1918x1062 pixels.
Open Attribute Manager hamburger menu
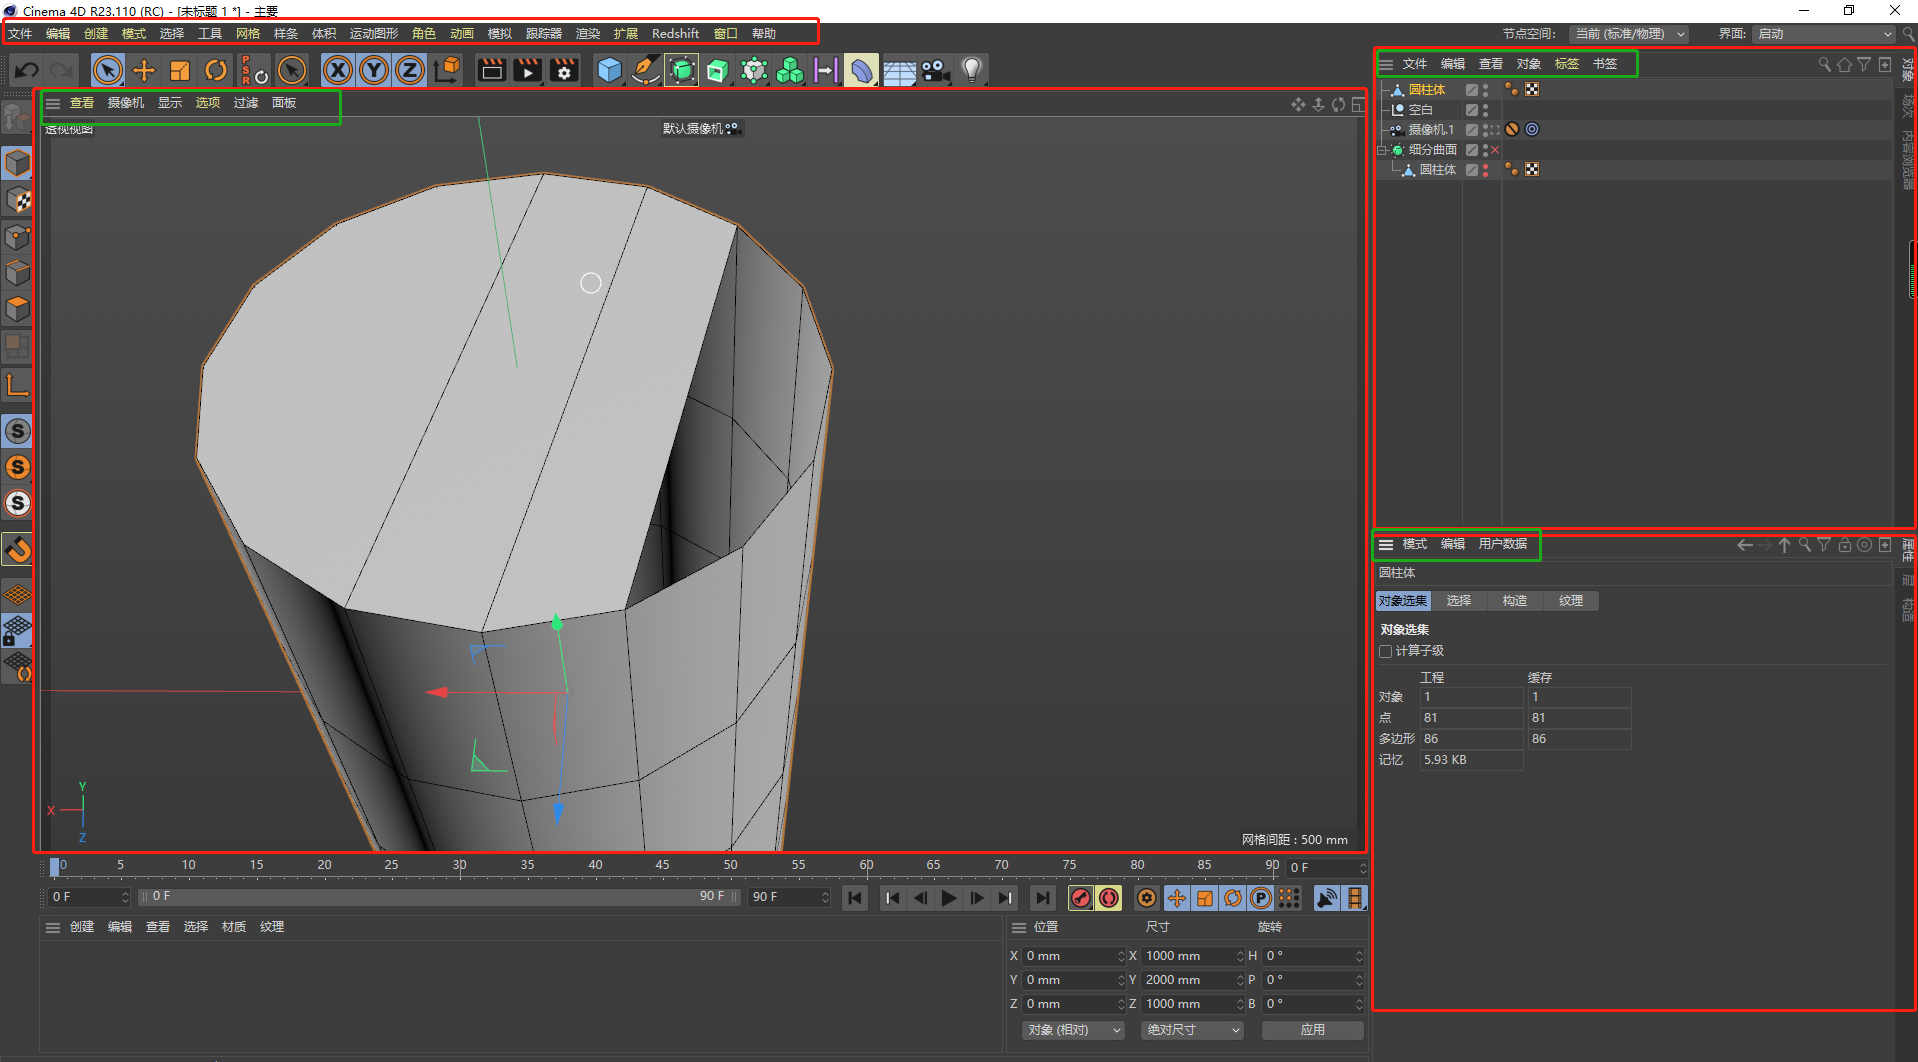(1386, 544)
